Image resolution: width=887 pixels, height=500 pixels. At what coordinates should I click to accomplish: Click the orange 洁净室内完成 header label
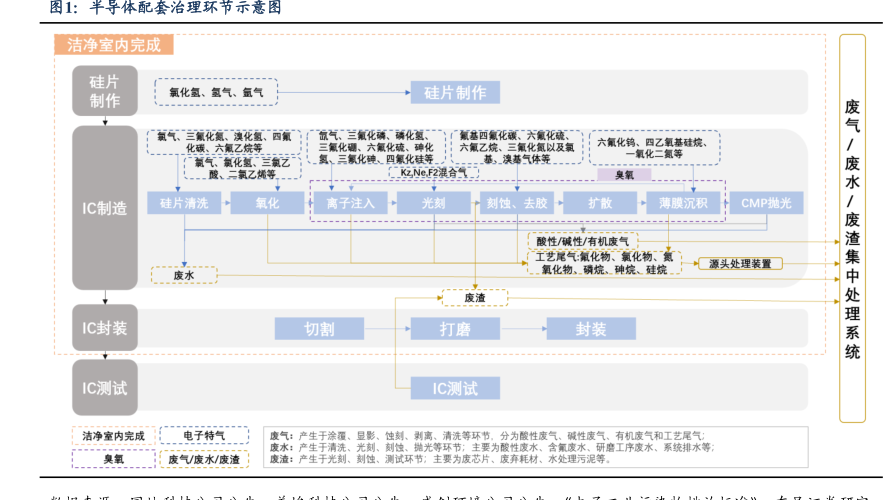(113, 45)
